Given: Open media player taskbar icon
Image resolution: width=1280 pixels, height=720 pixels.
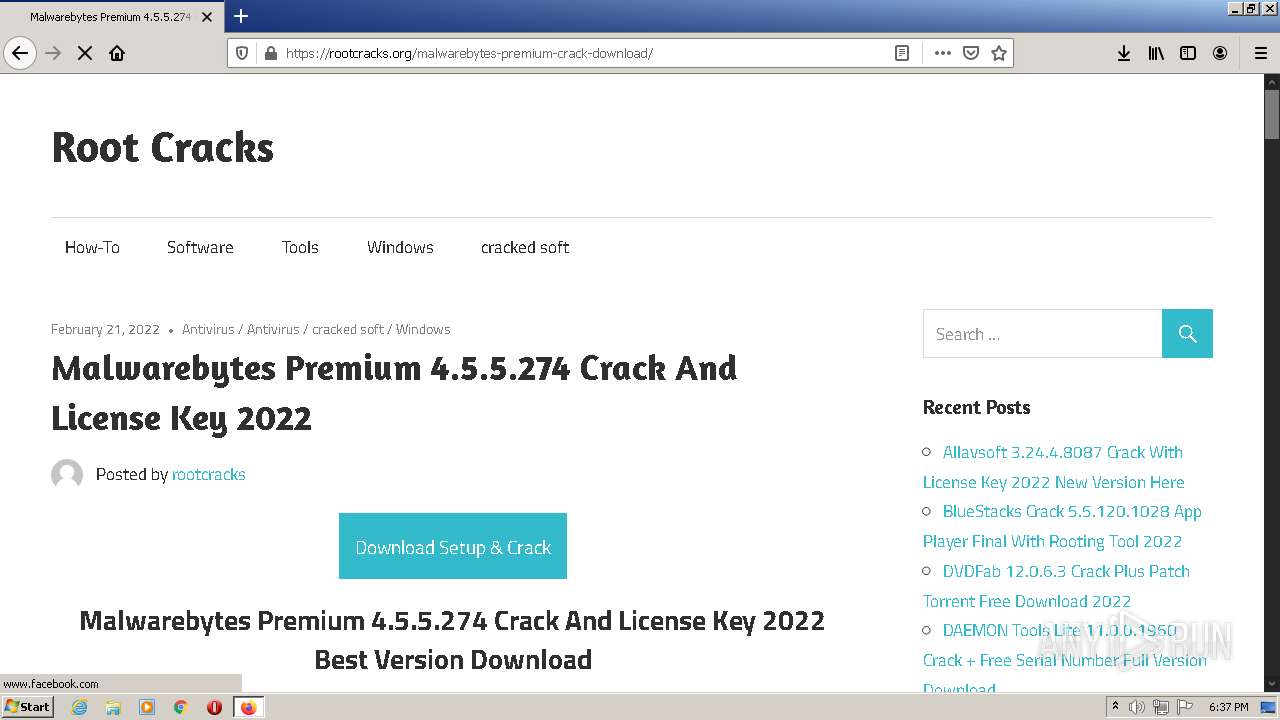Looking at the screenshot, I should 147,707.
